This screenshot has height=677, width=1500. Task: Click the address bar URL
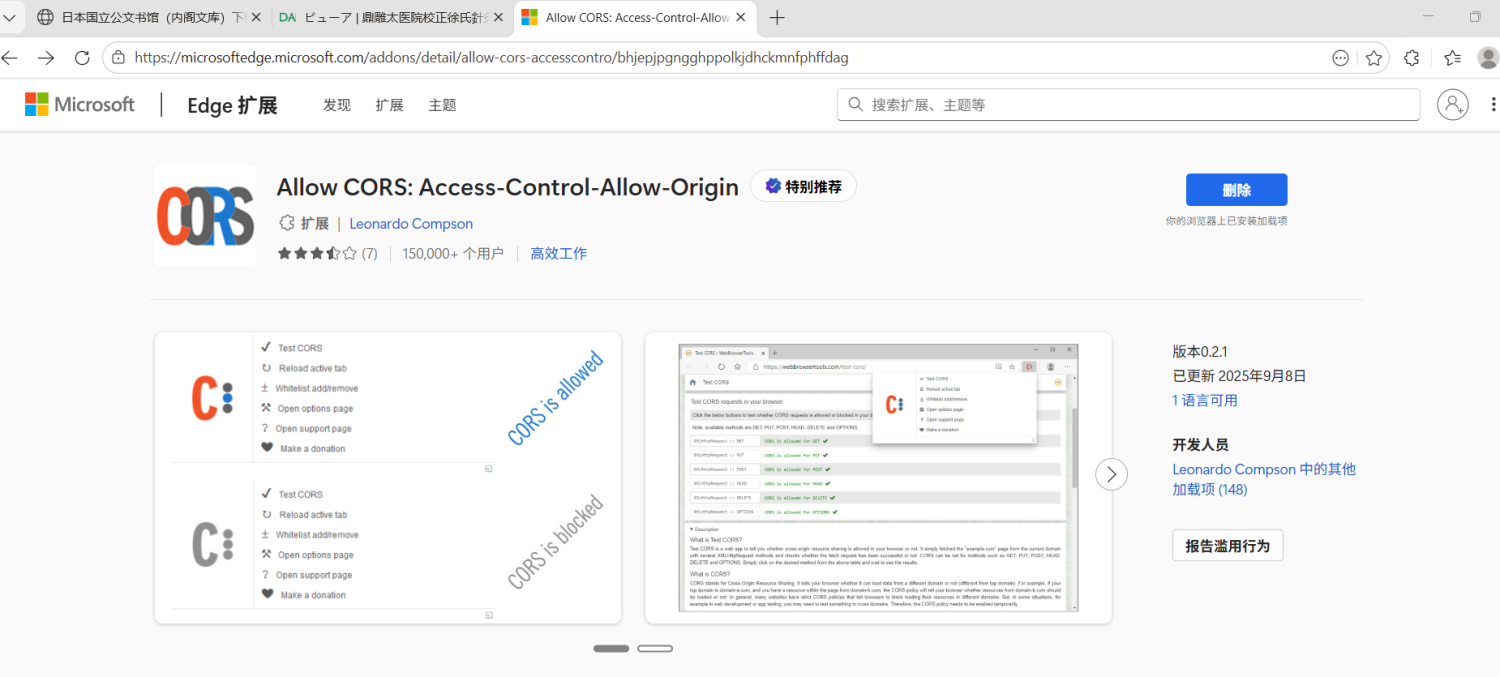point(491,58)
